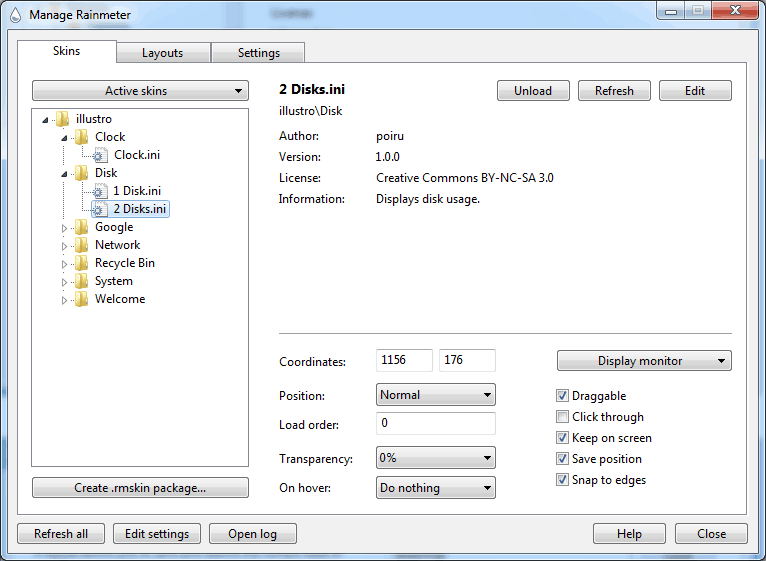Image resolution: width=766 pixels, height=561 pixels.
Task: Click the Y coordinate field showing 176
Action: coord(467,360)
